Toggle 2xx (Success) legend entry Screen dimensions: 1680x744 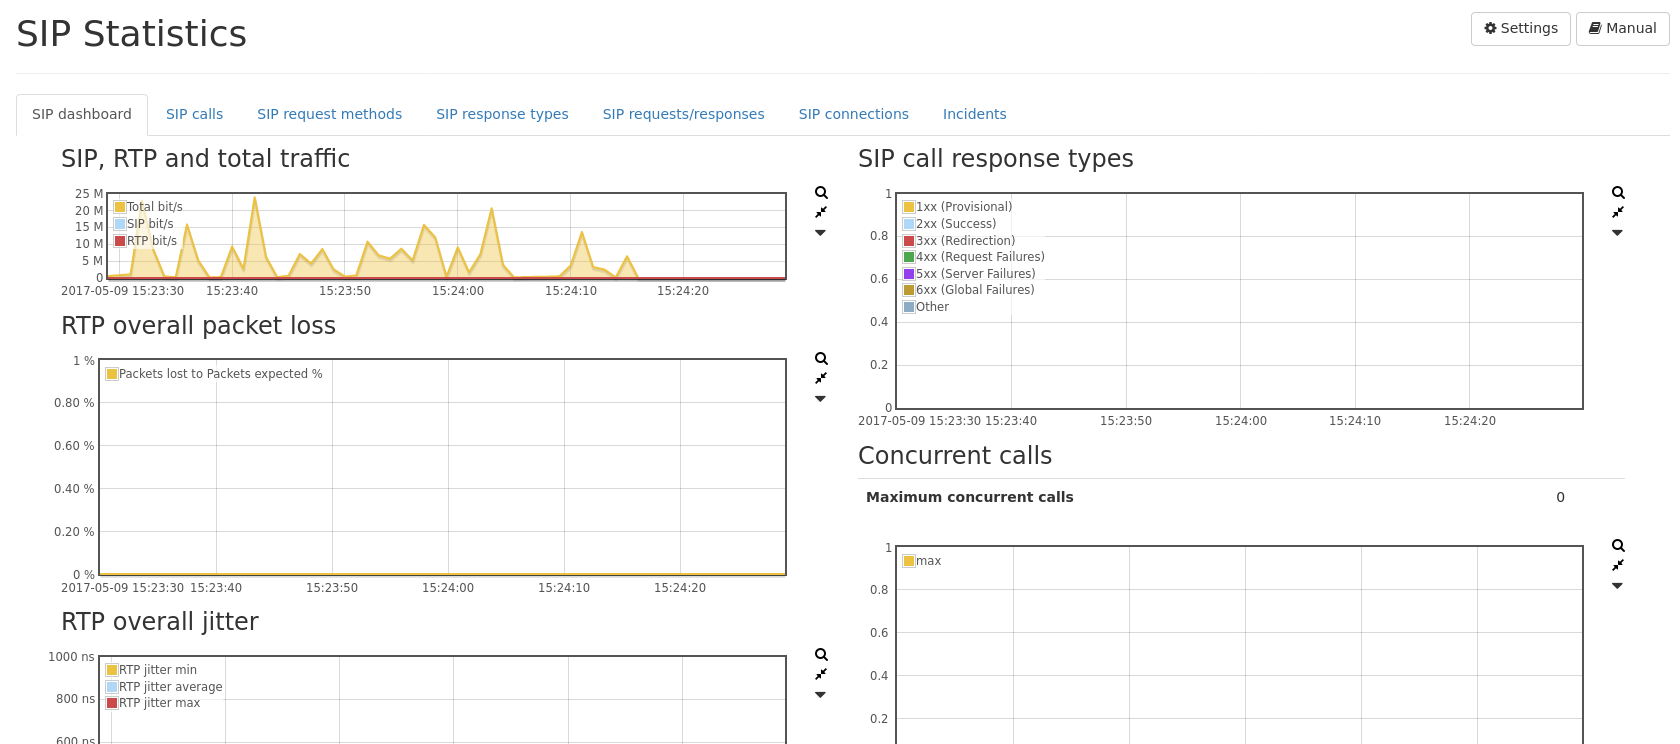[949, 224]
